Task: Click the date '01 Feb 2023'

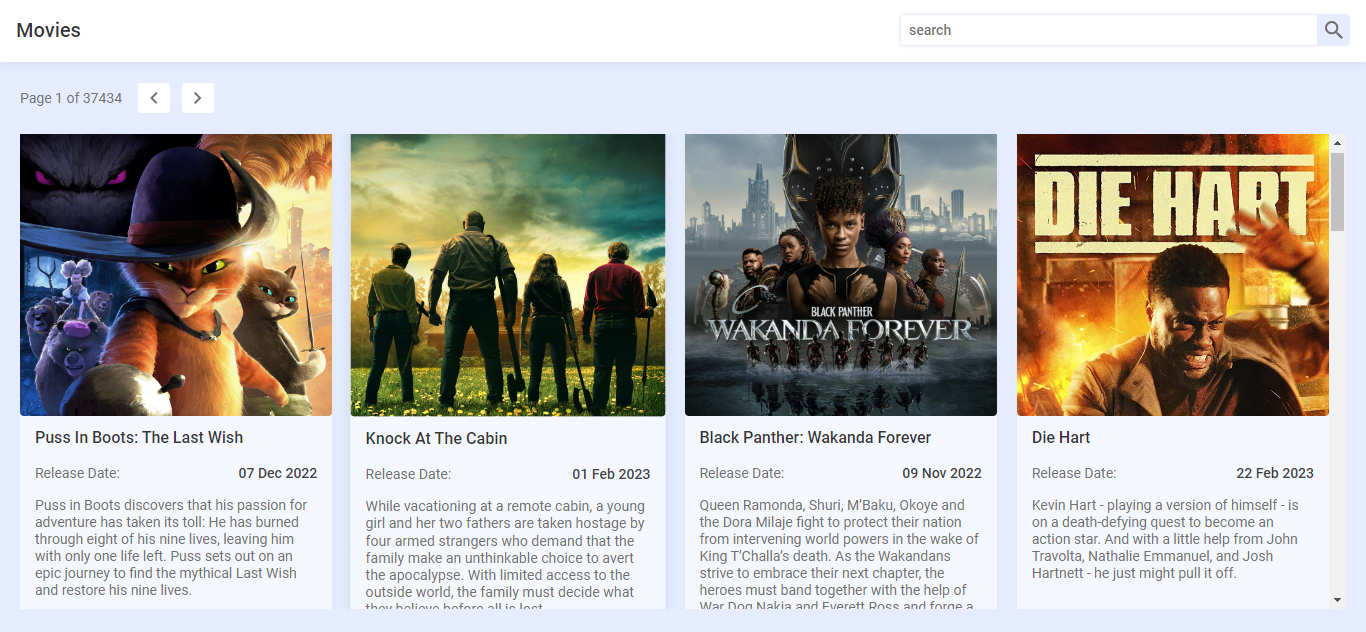Action: point(611,474)
